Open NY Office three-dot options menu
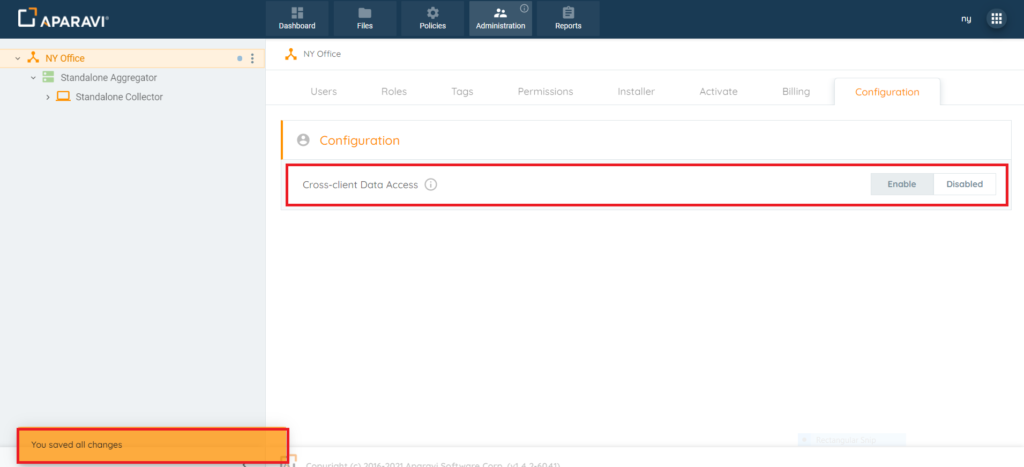 click(252, 58)
